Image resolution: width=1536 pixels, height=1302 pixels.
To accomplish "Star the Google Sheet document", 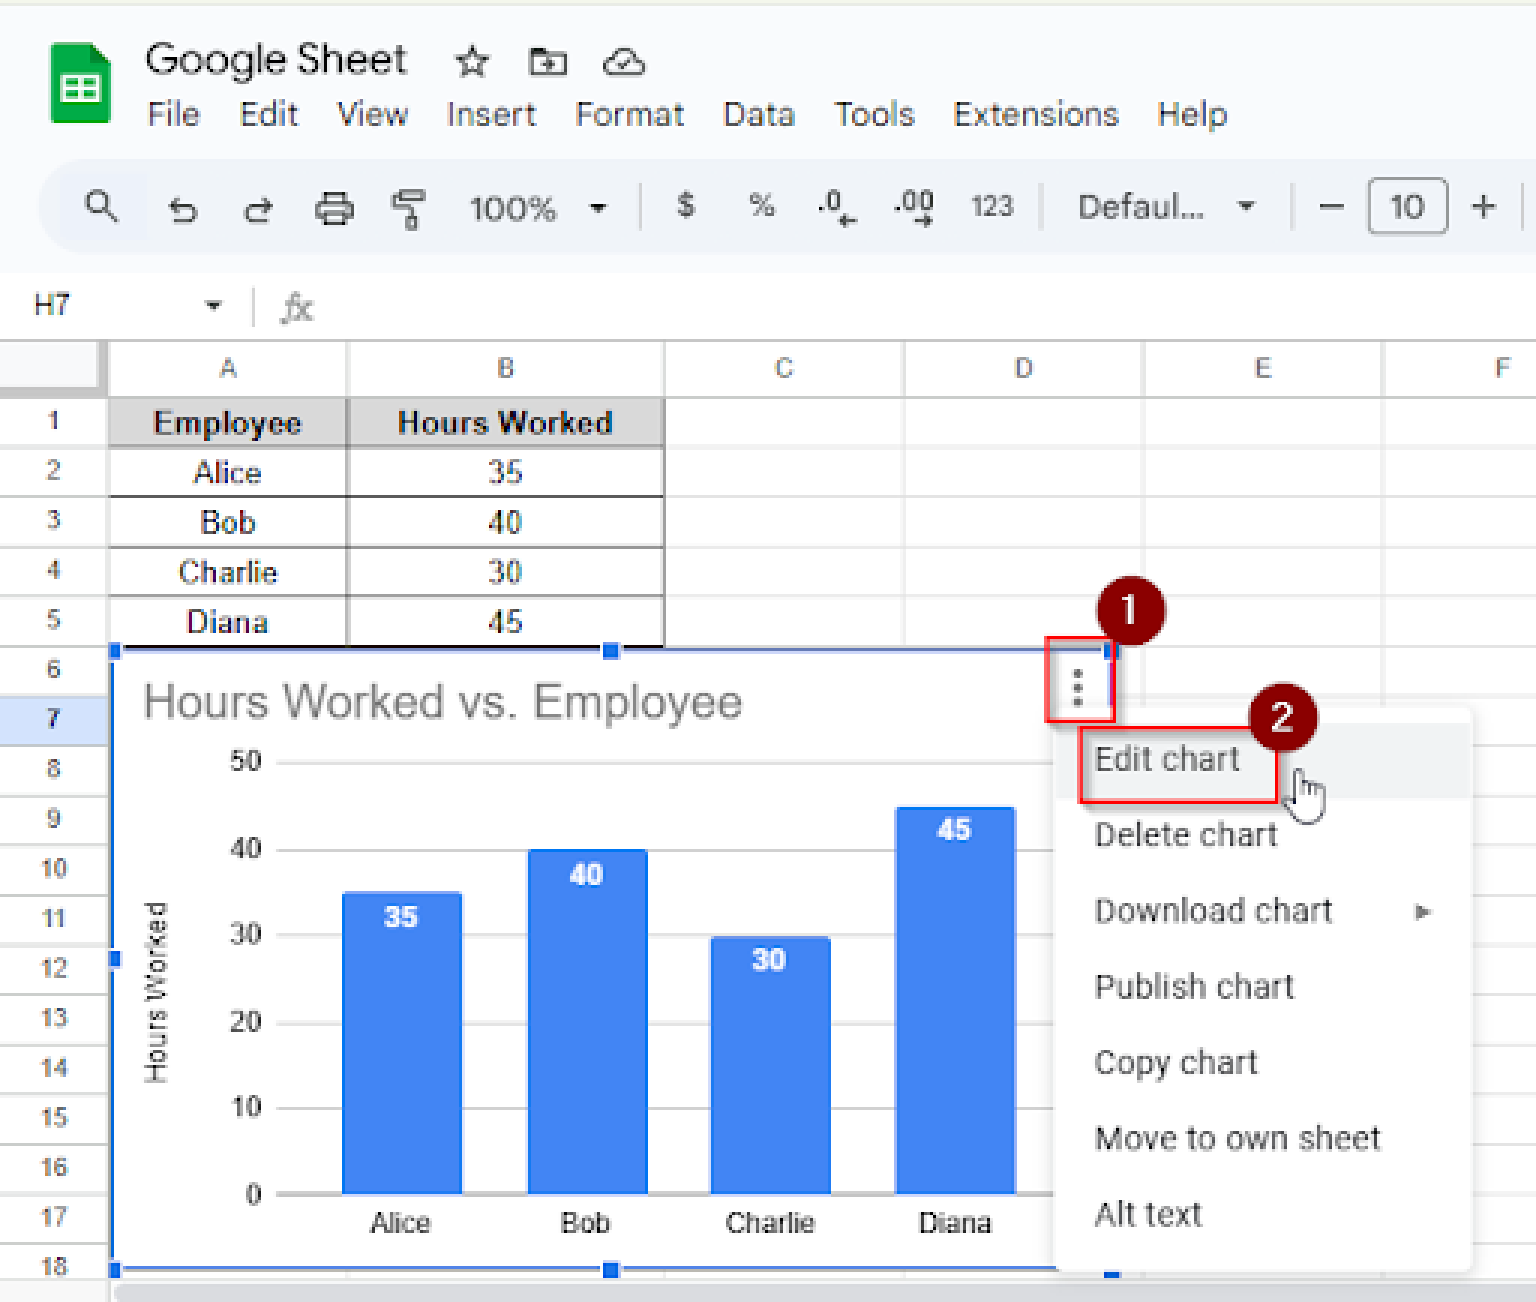I will [472, 62].
